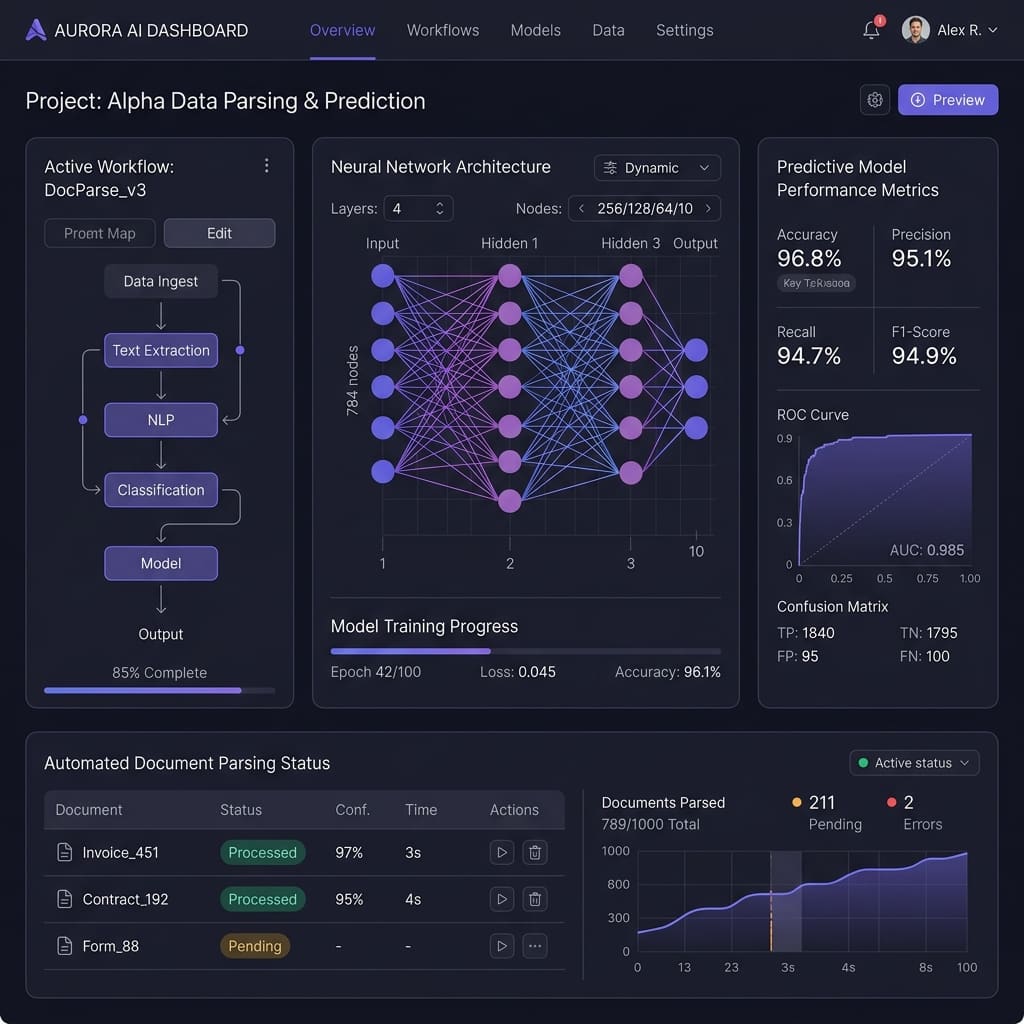This screenshot has height=1024, width=1024.
Task: Click the Promt Map button
Action: point(100,233)
